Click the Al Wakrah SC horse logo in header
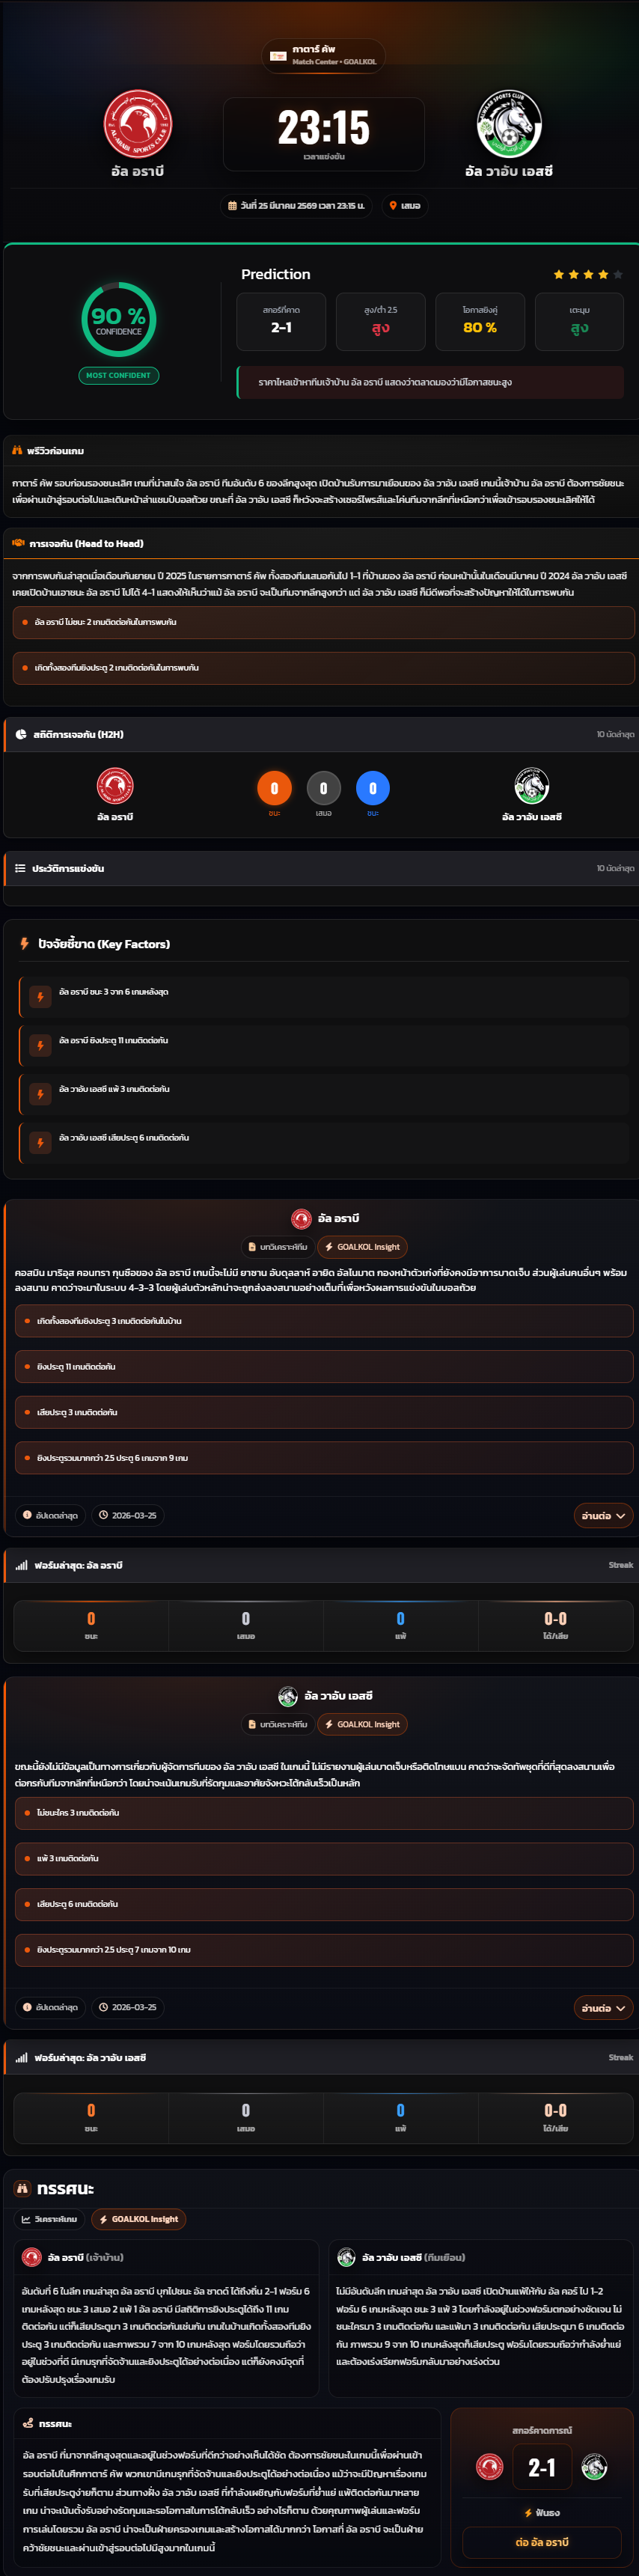Viewport: 639px width, 2576px height. coord(509,125)
